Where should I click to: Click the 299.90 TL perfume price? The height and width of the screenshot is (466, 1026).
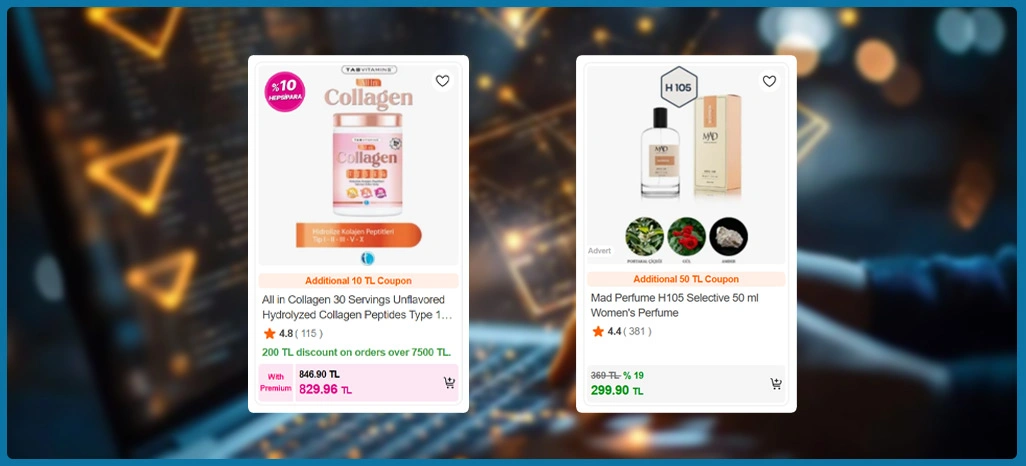(617, 391)
